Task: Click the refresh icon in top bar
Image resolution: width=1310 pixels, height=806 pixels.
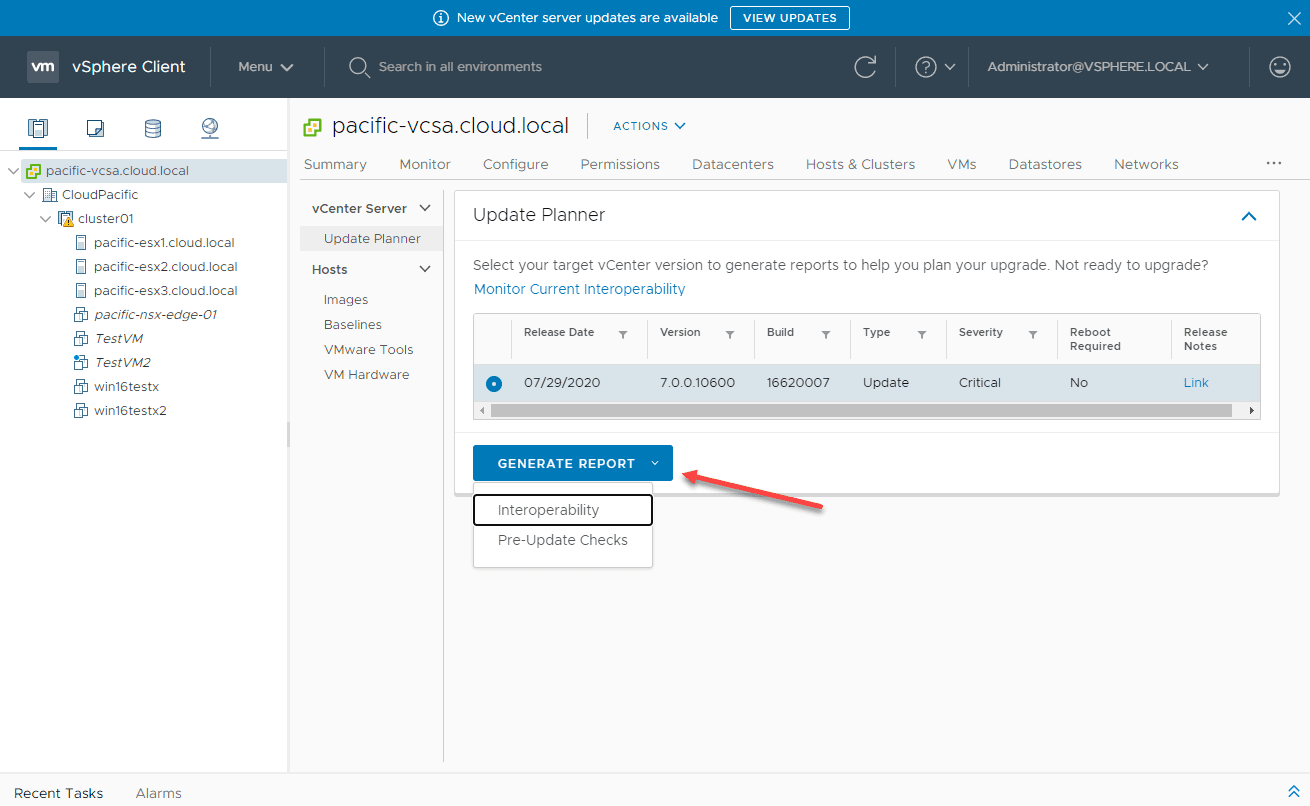Action: [x=865, y=67]
